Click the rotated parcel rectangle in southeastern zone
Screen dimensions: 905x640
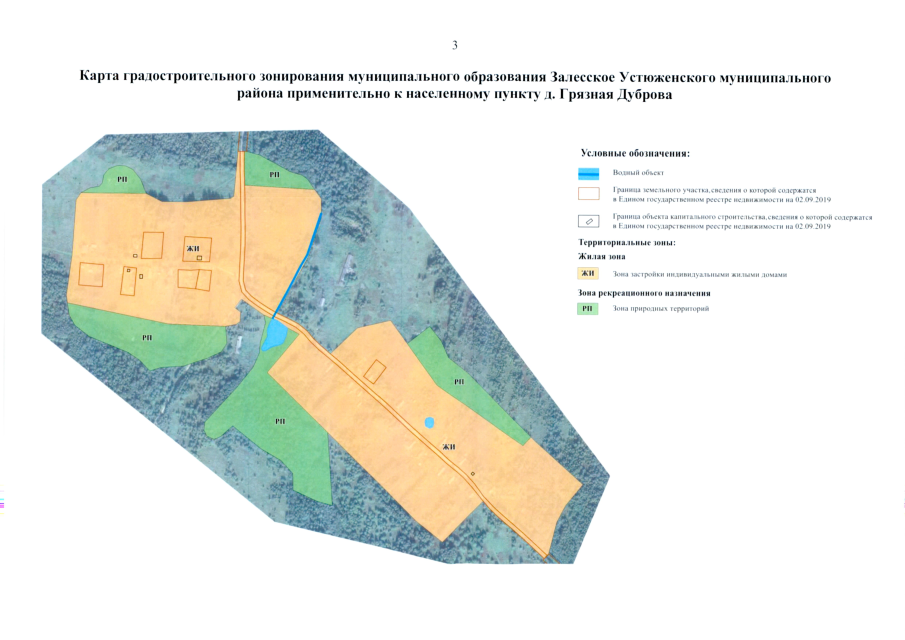375,371
